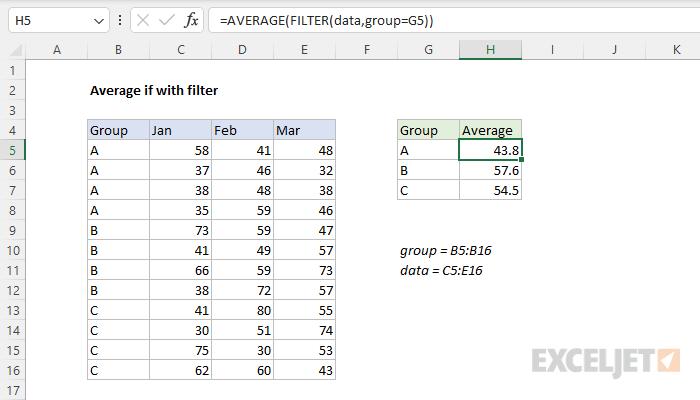Viewport: 700px width, 400px height.
Task: Select Jan value 73 in row 9
Action: click(180, 230)
